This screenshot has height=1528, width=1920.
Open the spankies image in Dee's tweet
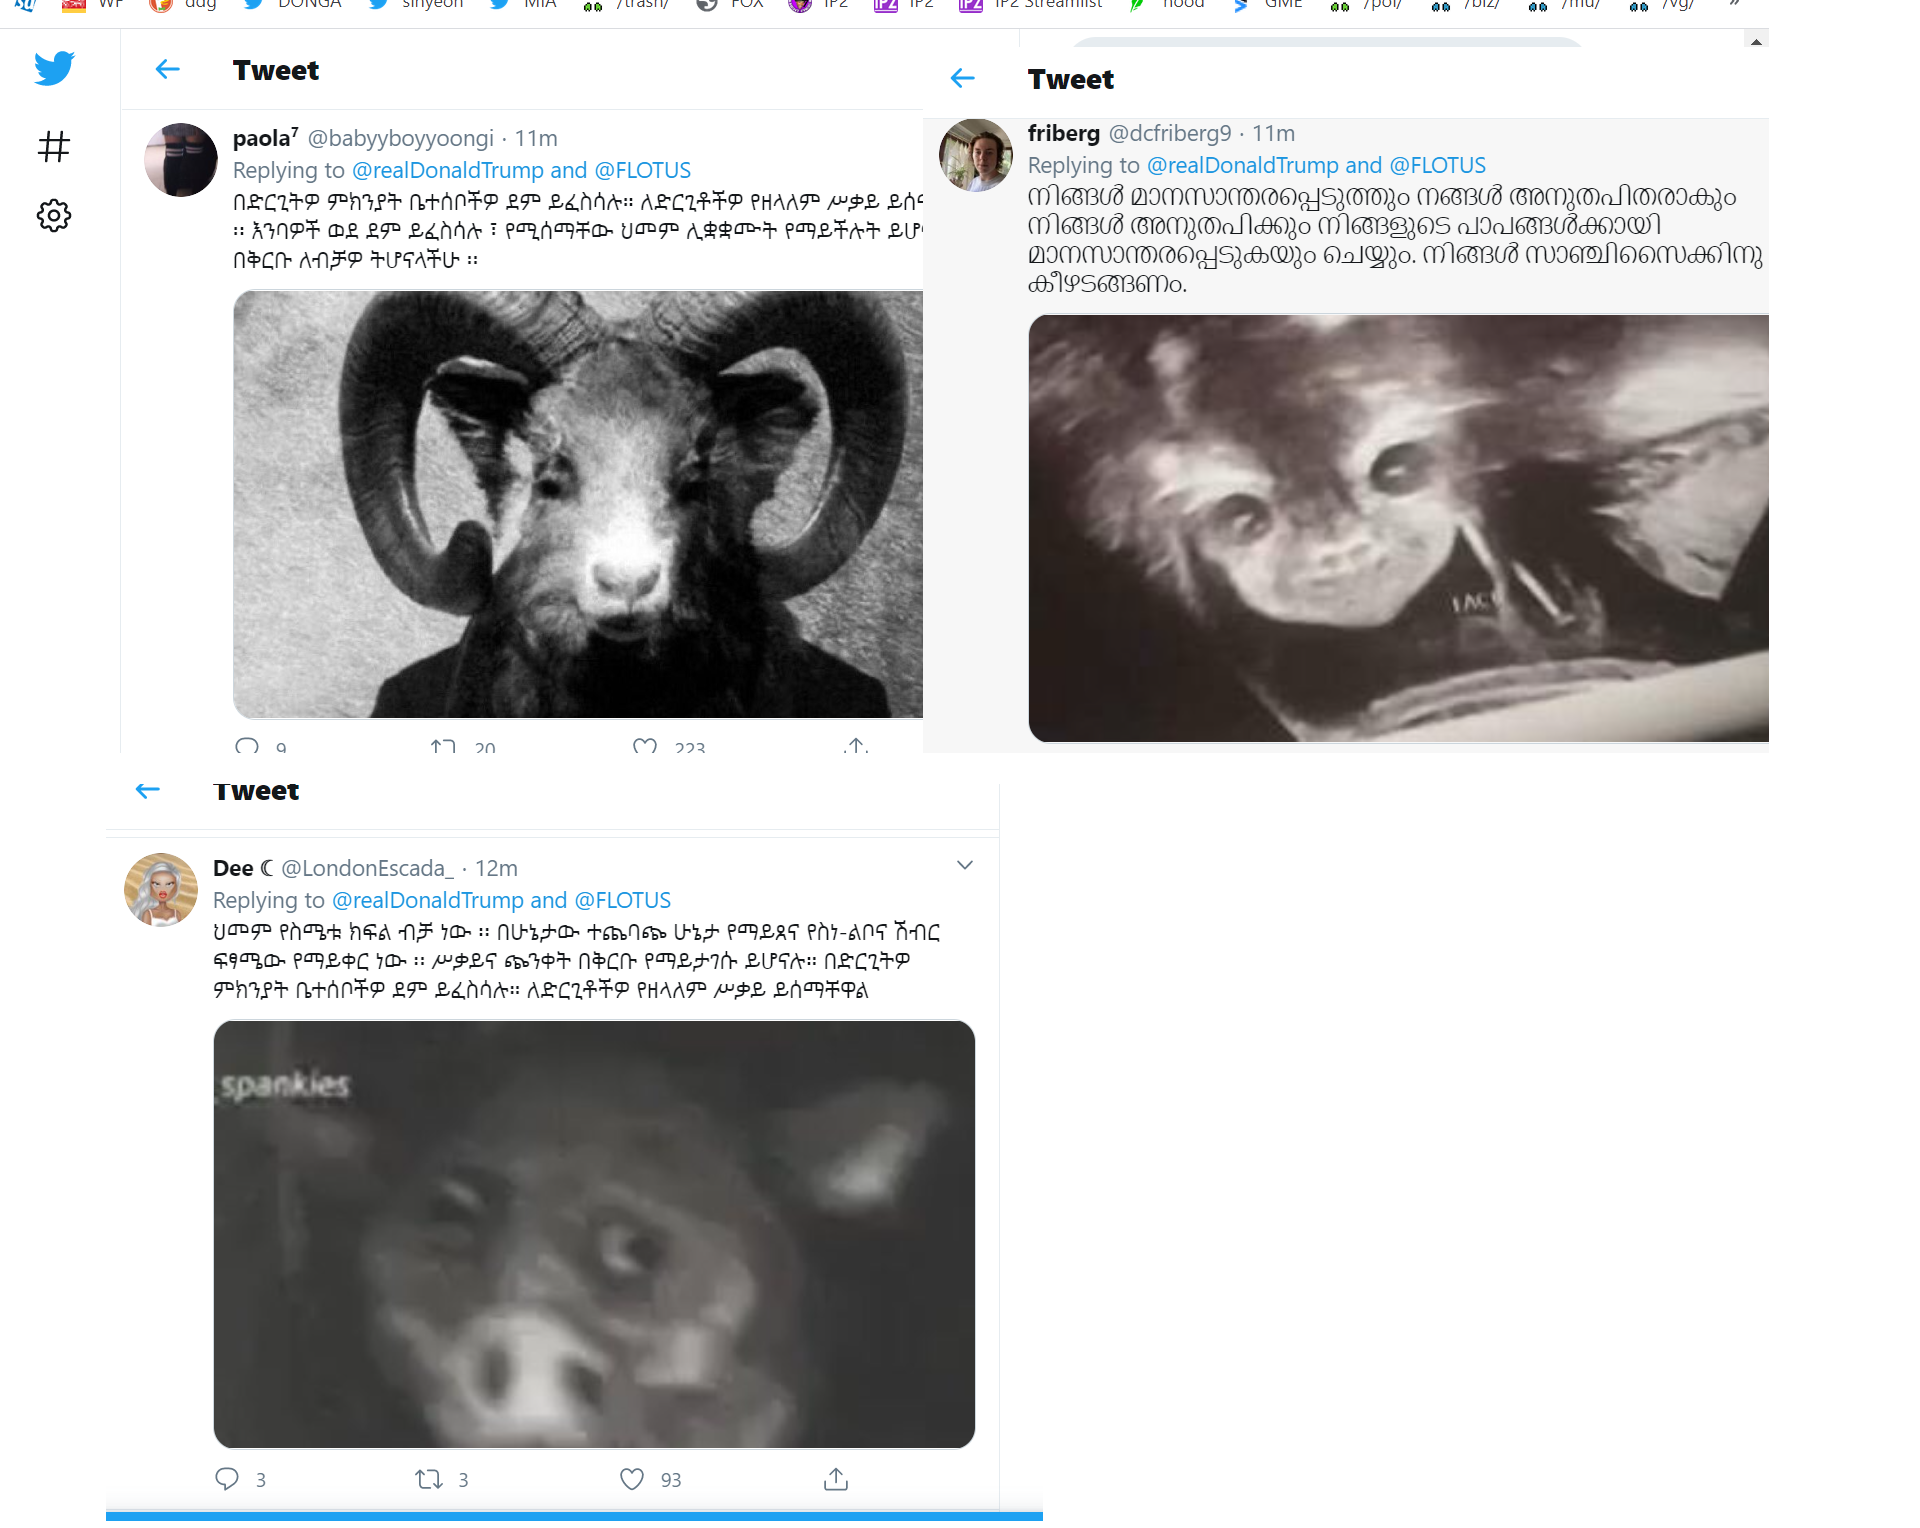(x=594, y=1234)
